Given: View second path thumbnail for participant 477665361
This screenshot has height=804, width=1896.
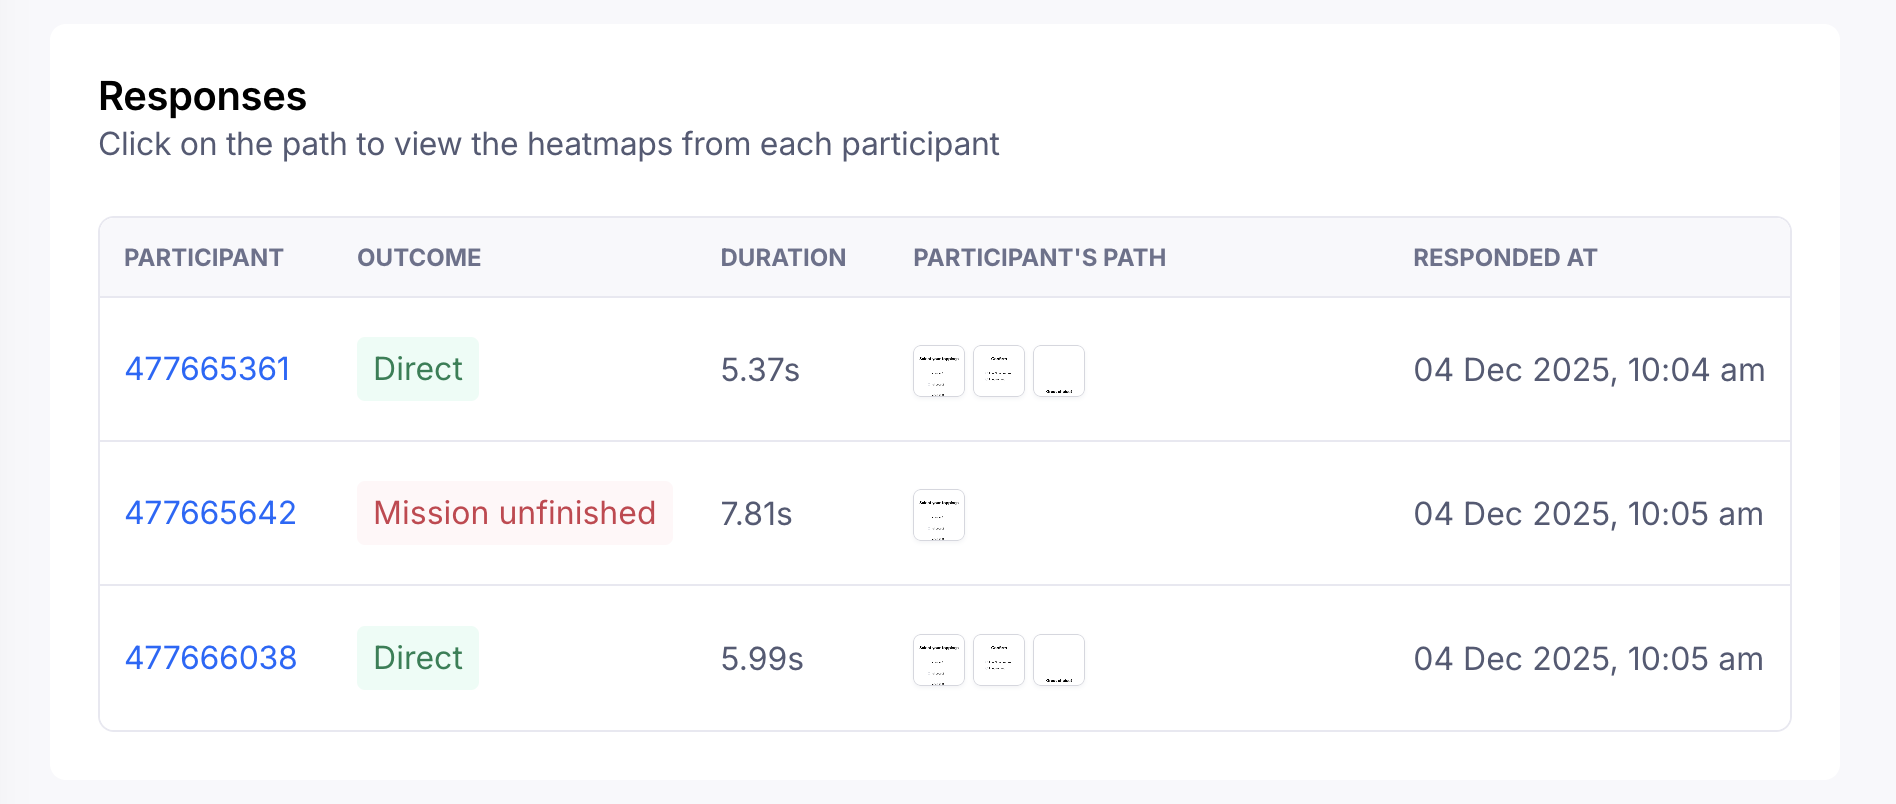Looking at the screenshot, I should tap(999, 371).
